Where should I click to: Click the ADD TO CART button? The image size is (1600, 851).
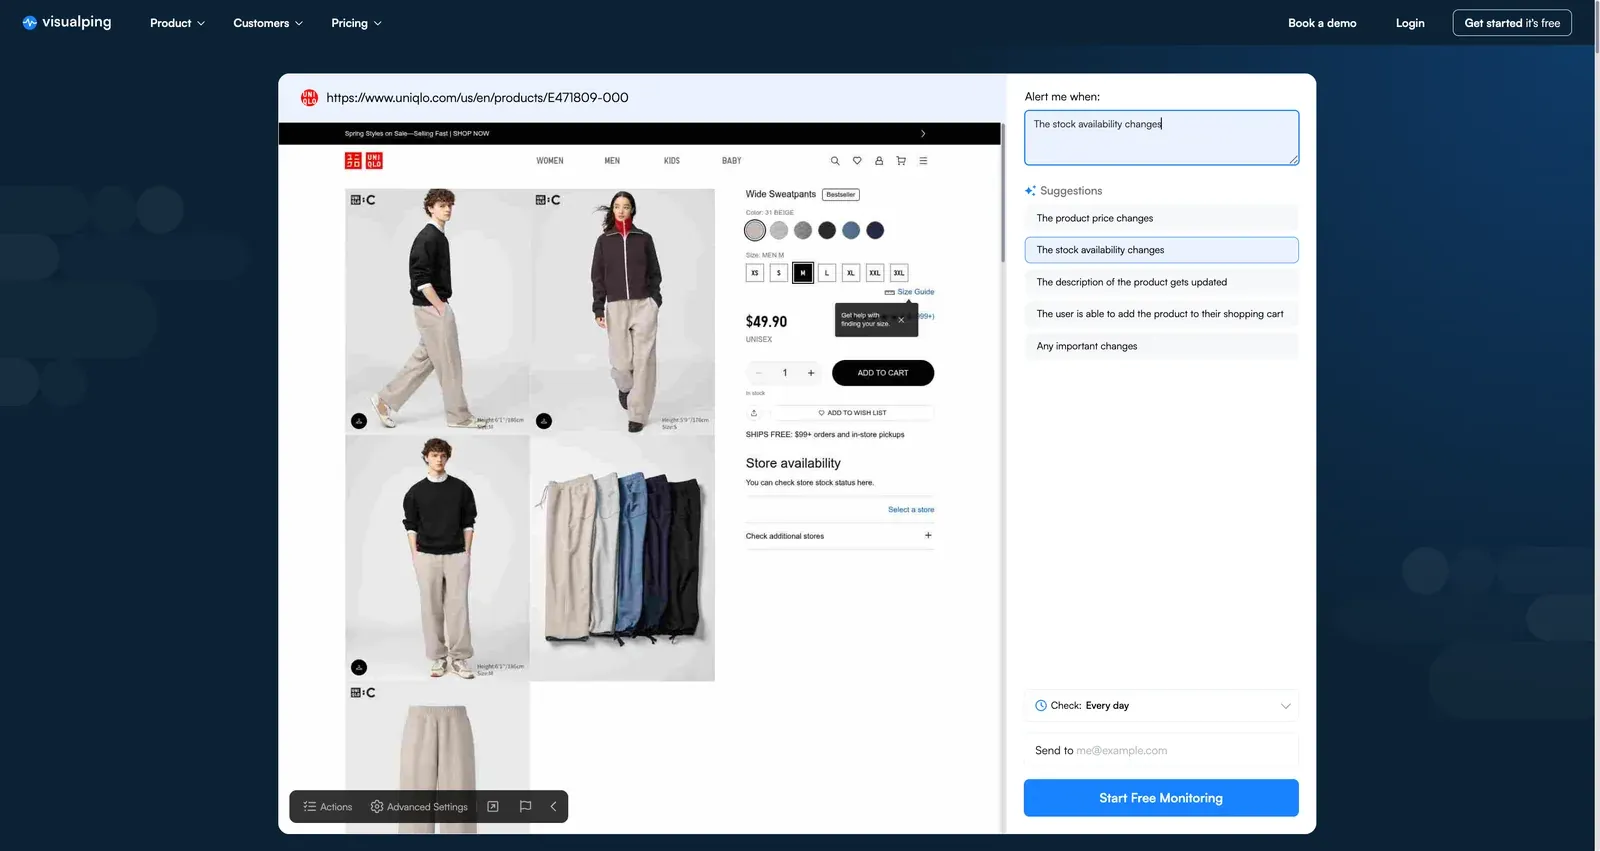click(883, 373)
